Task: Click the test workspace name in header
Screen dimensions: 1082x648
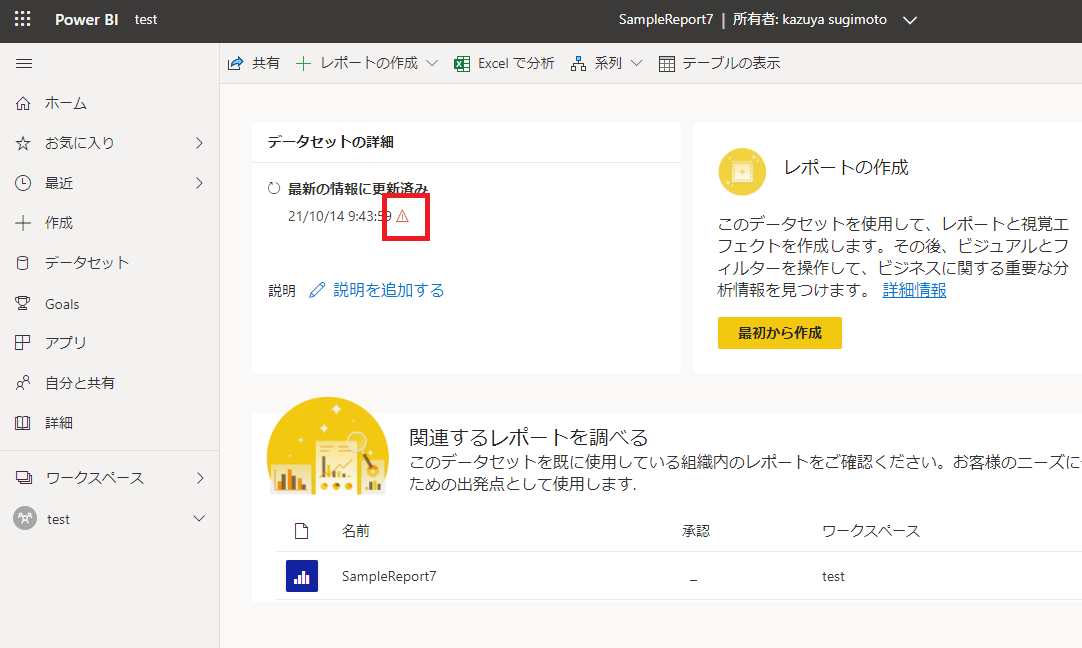Action: pos(146,19)
